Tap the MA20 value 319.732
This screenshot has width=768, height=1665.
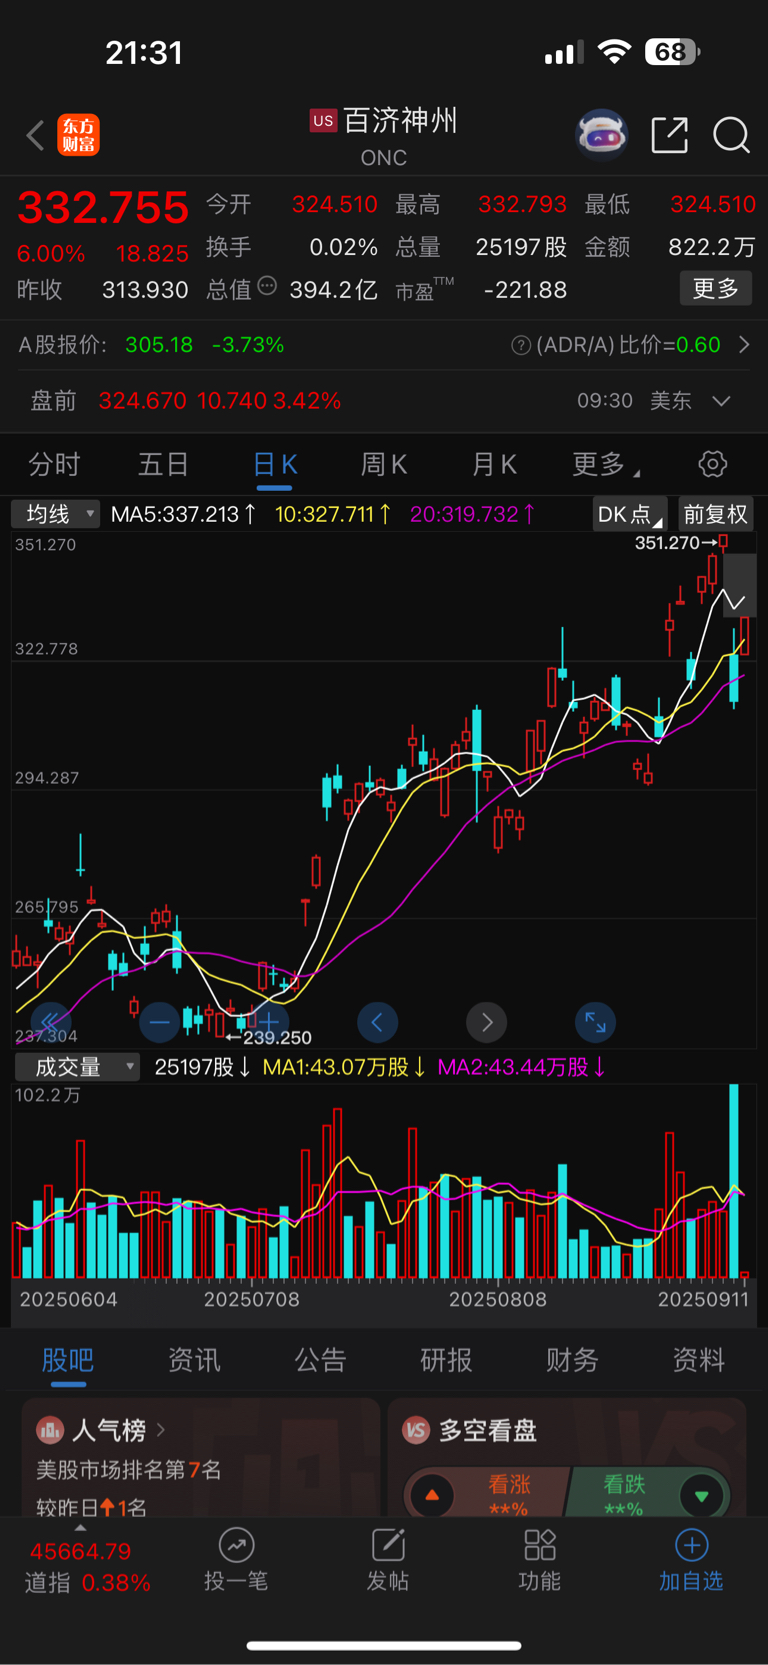[472, 514]
